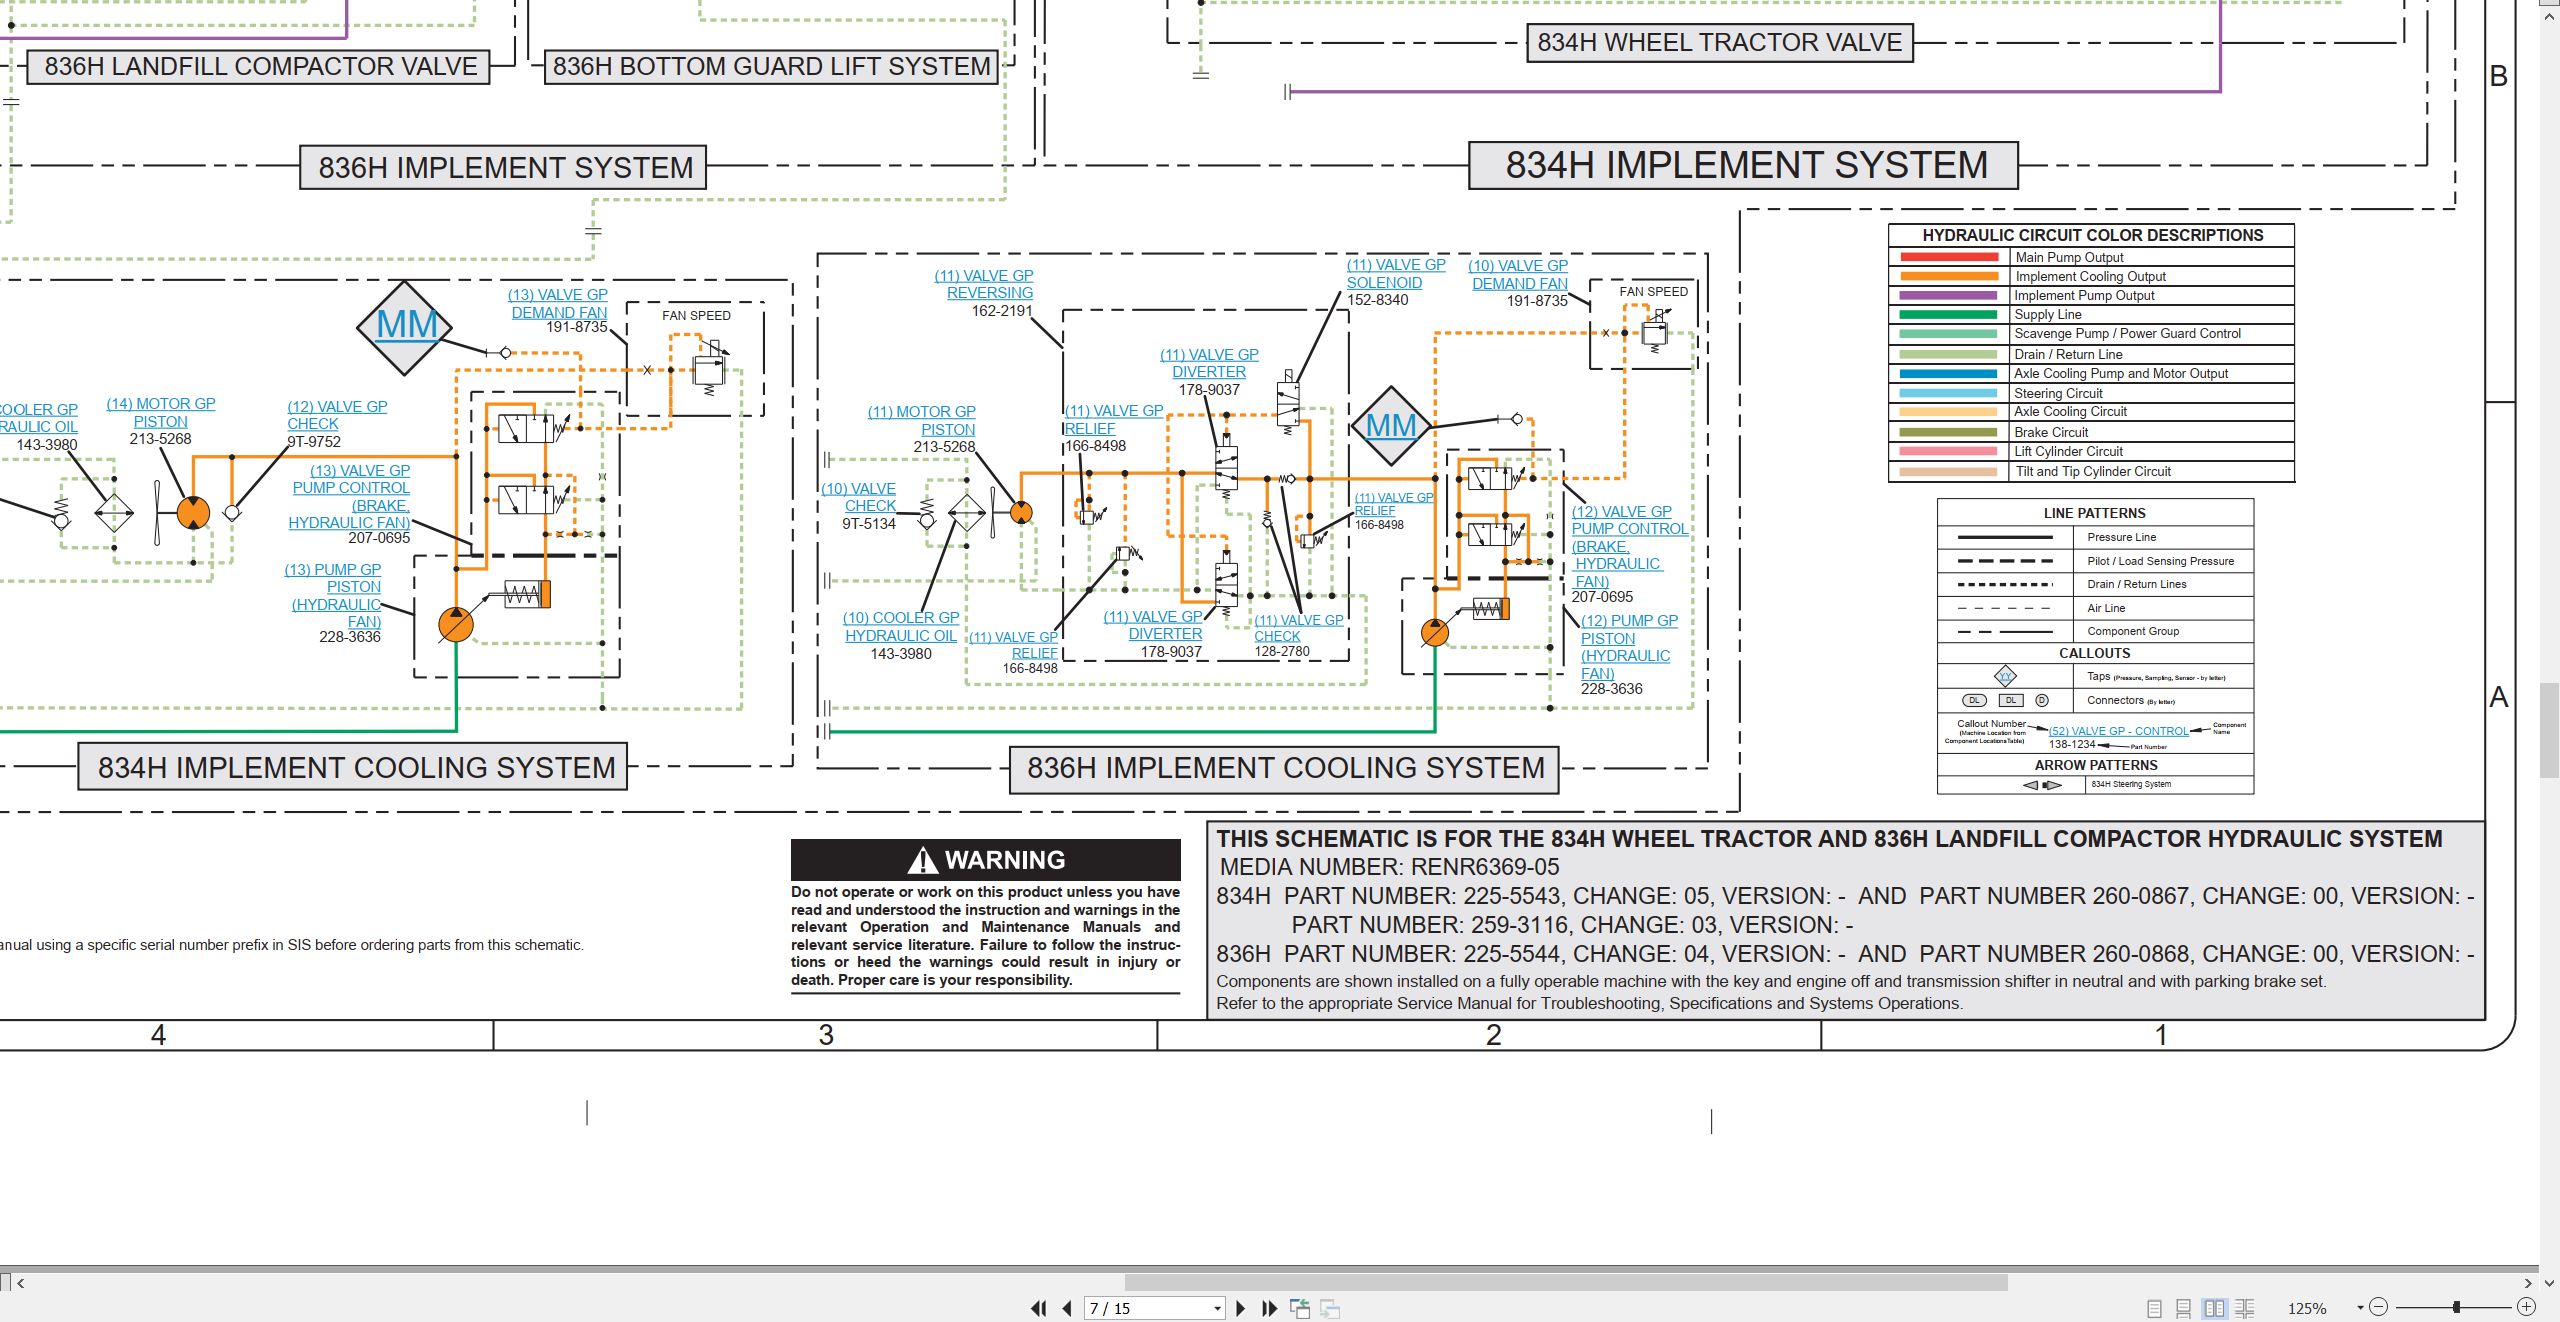Jump to the last page

pyautogui.click(x=1270, y=1308)
